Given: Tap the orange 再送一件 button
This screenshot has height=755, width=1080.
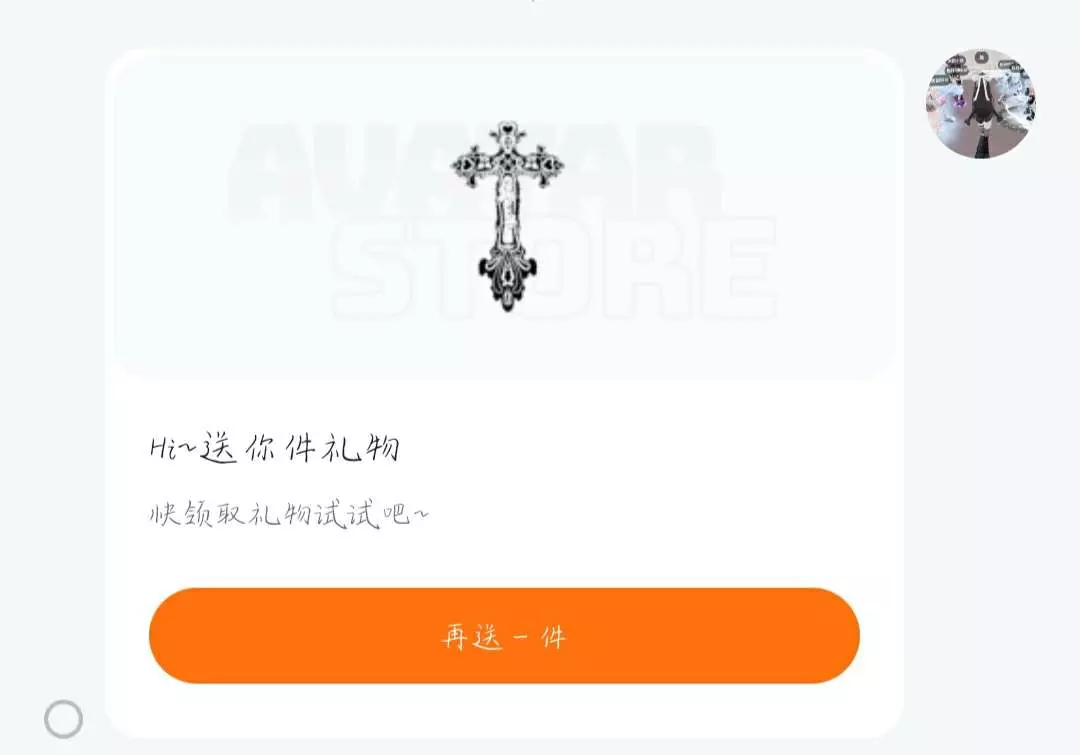Looking at the screenshot, I should click(x=504, y=635).
